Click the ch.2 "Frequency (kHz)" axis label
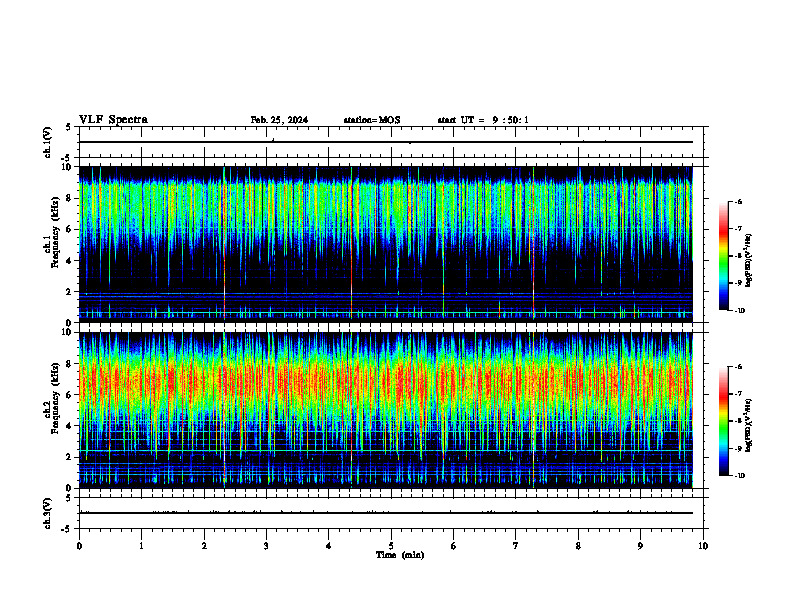Image resolution: width=792 pixels, height=612 pixels. 55,397
